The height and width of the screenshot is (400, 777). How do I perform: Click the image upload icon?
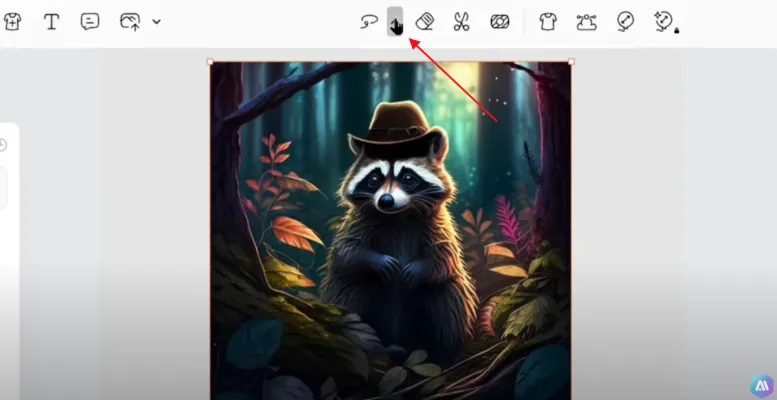pyautogui.click(x=130, y=21)
